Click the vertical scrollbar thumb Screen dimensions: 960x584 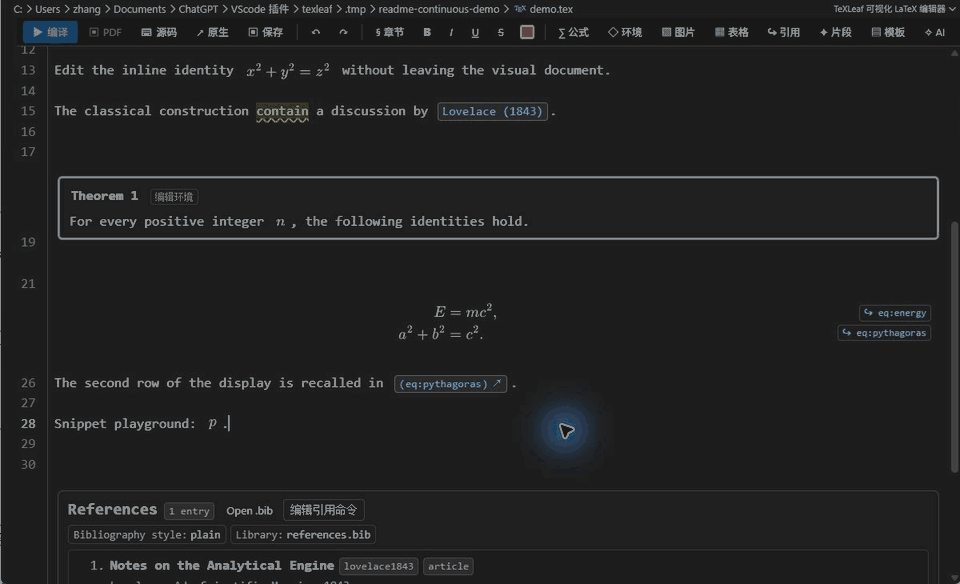[x=954, y=347]
